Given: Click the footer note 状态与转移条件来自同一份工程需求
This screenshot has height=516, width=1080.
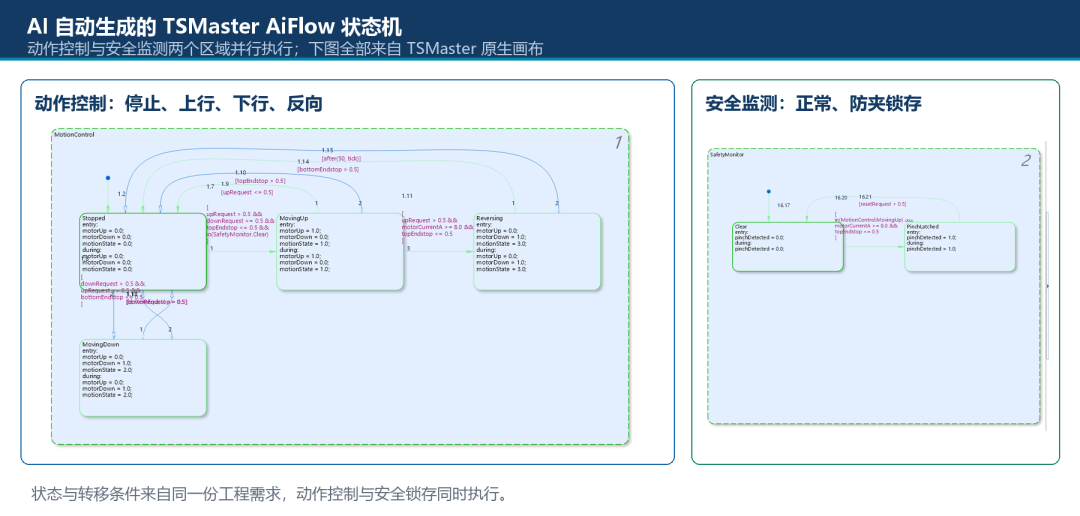Looking at the screenshot, I should coord(269,494).
